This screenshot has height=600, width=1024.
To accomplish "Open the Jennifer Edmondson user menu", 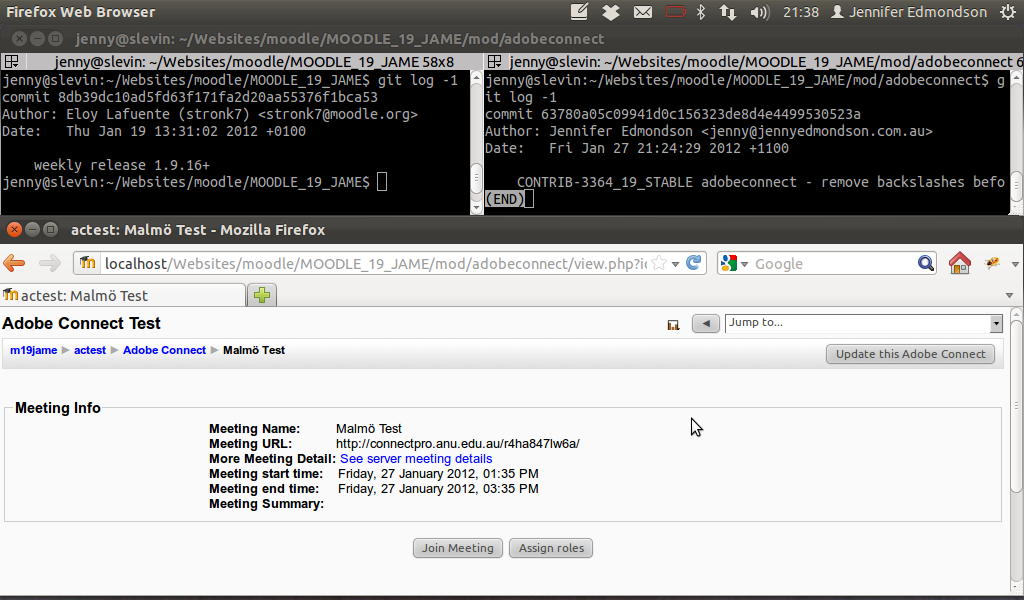I will point(908,12).
